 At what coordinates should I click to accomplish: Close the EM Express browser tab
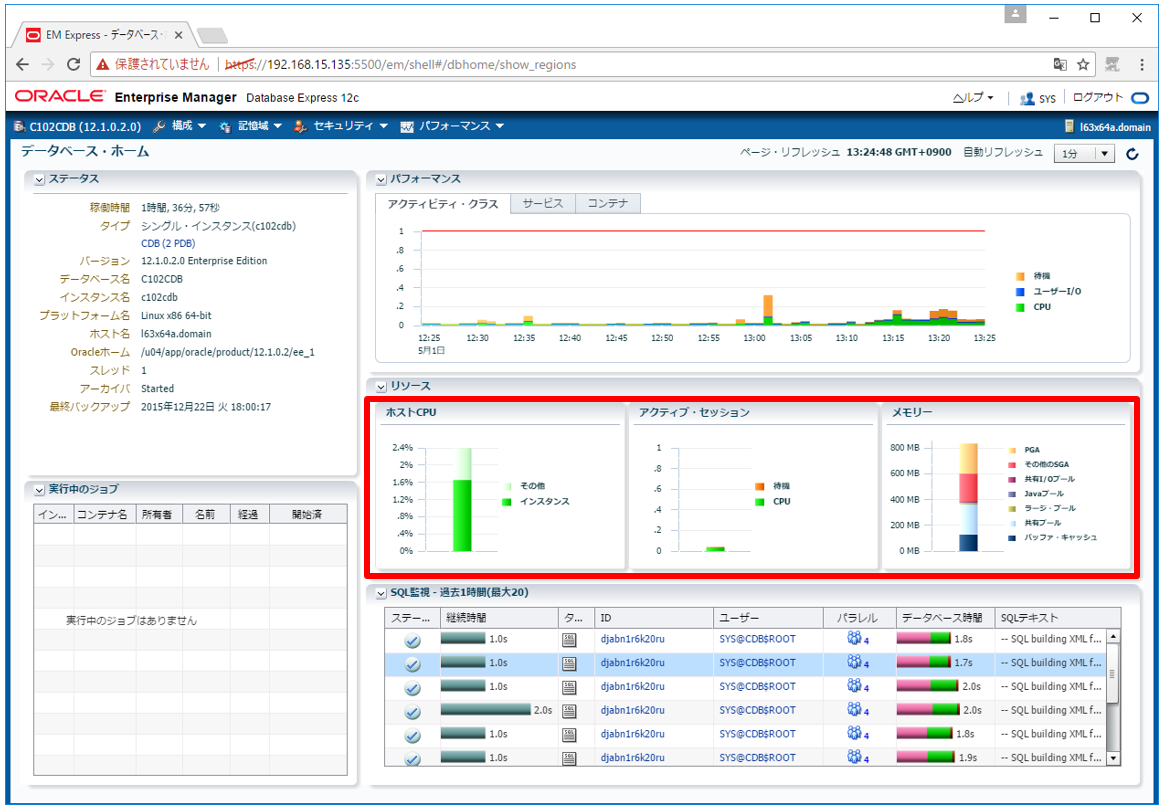[179, 35]
